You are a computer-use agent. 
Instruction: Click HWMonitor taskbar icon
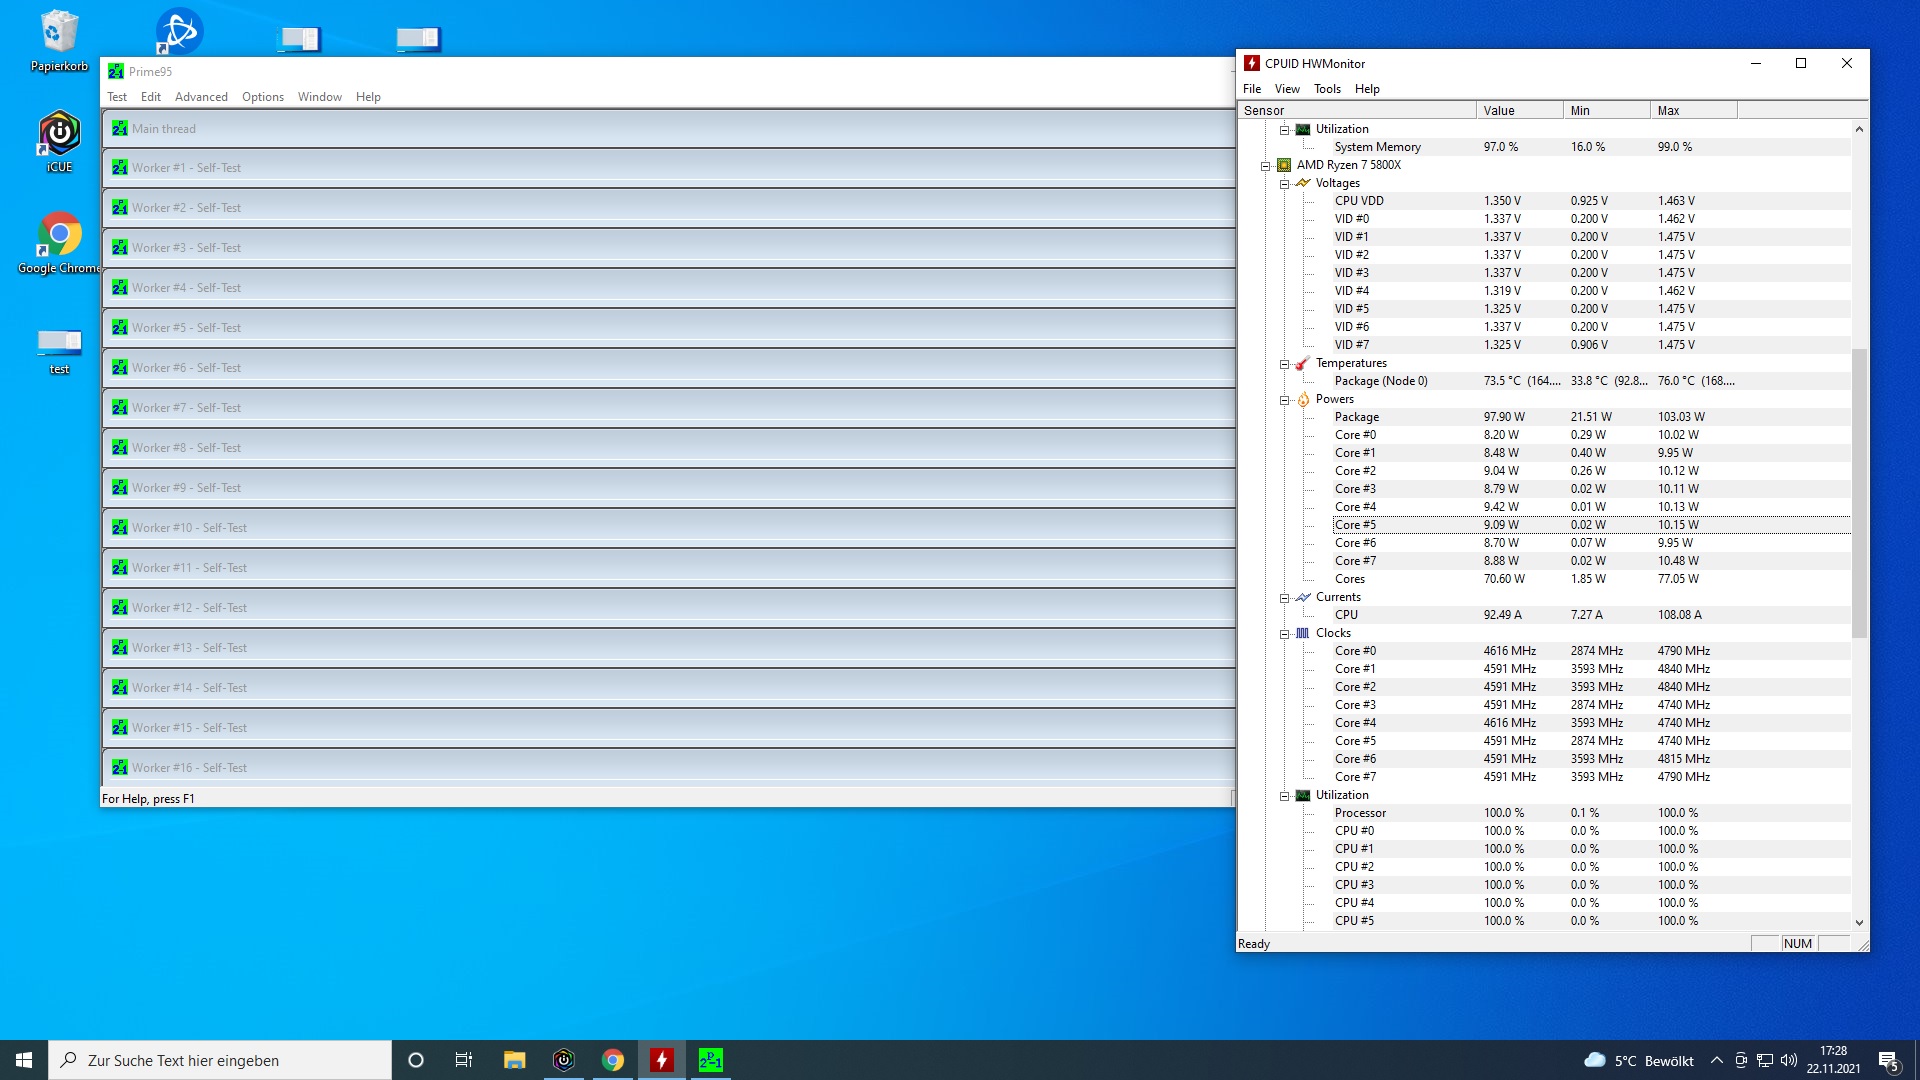point(661,1060)
